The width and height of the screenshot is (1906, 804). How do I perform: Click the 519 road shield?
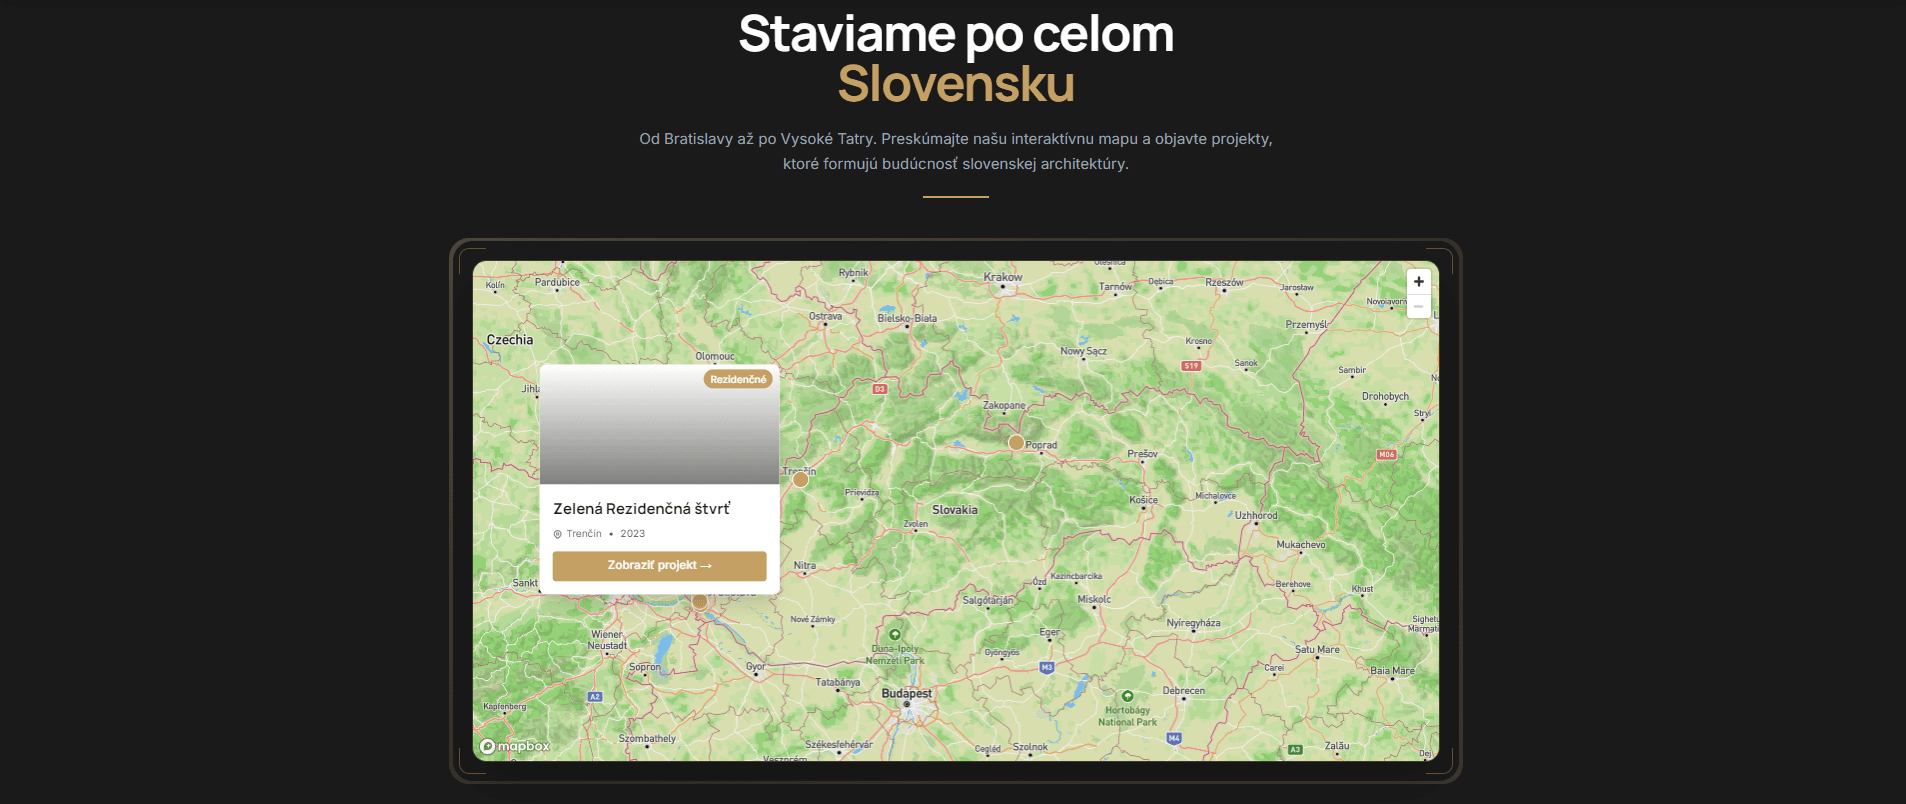(1191, 366)
